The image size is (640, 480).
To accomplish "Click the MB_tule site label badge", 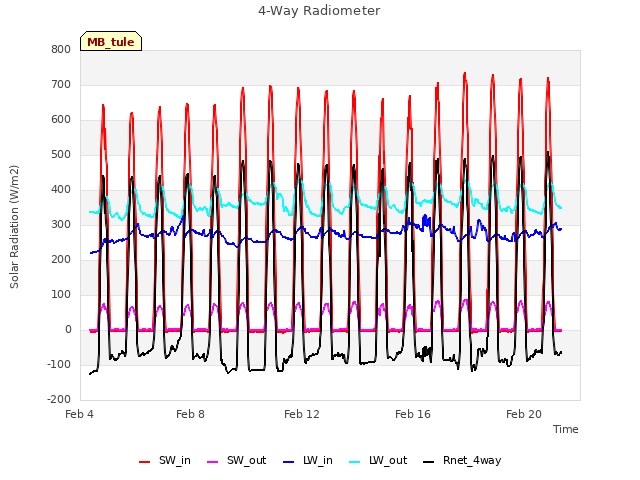I will tap(111, 41).
